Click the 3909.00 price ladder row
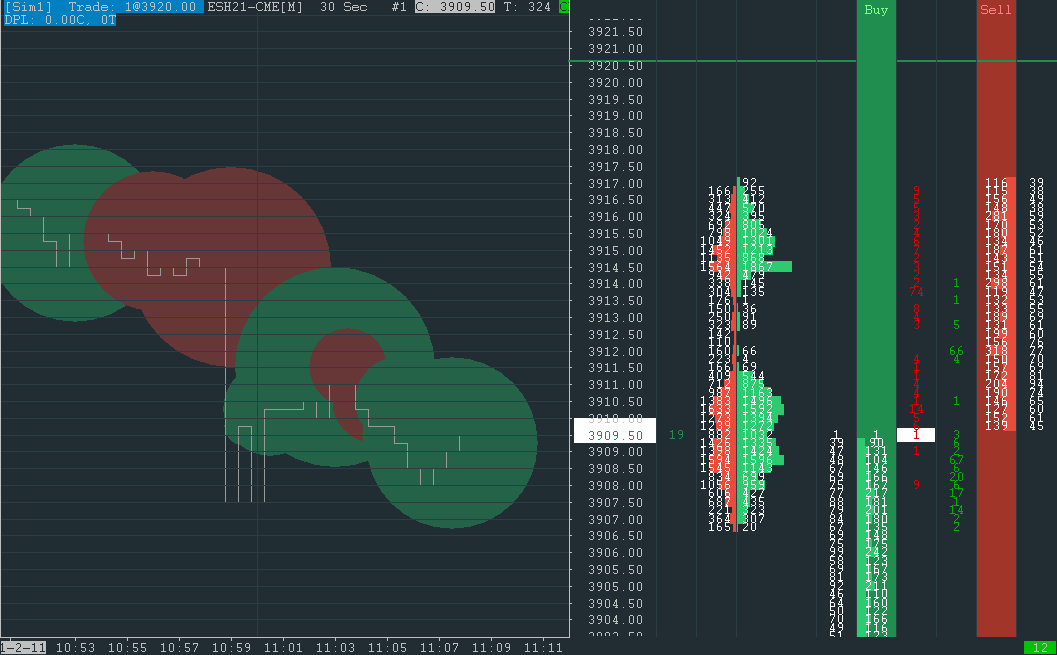This screenshot has width=1057, height=655. tap(615, 452)
